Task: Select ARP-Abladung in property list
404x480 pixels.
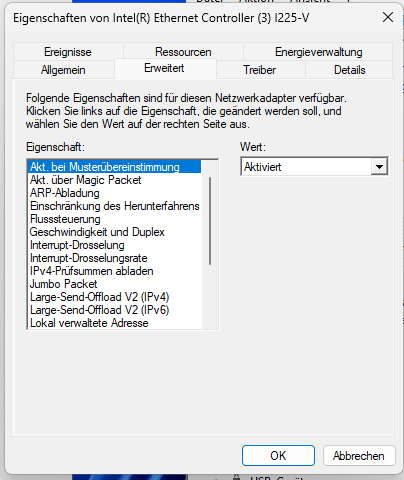Action: [x=115, y=193]
